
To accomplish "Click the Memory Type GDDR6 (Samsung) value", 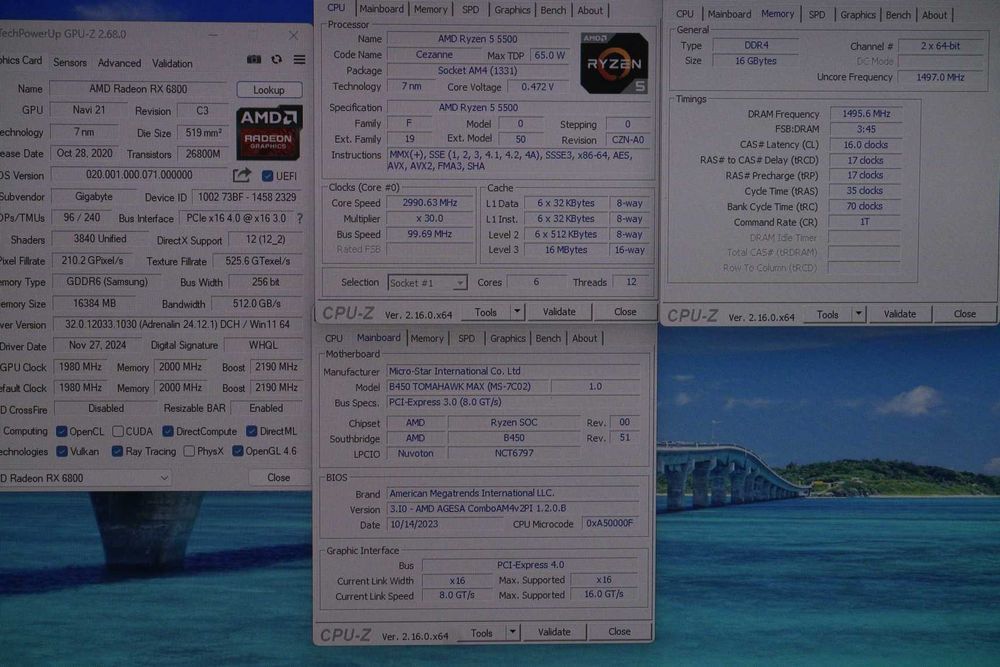I will (107, 282).
